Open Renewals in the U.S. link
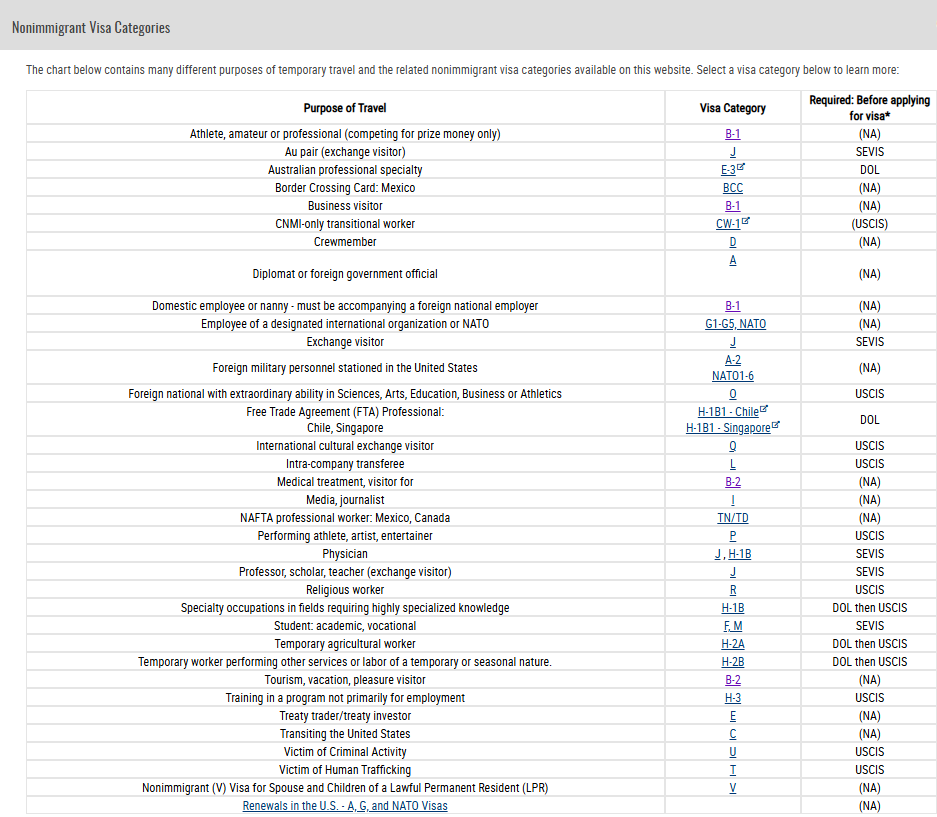Image resolution: width=937 pixels, height=817 pixels. coord(345,806)
